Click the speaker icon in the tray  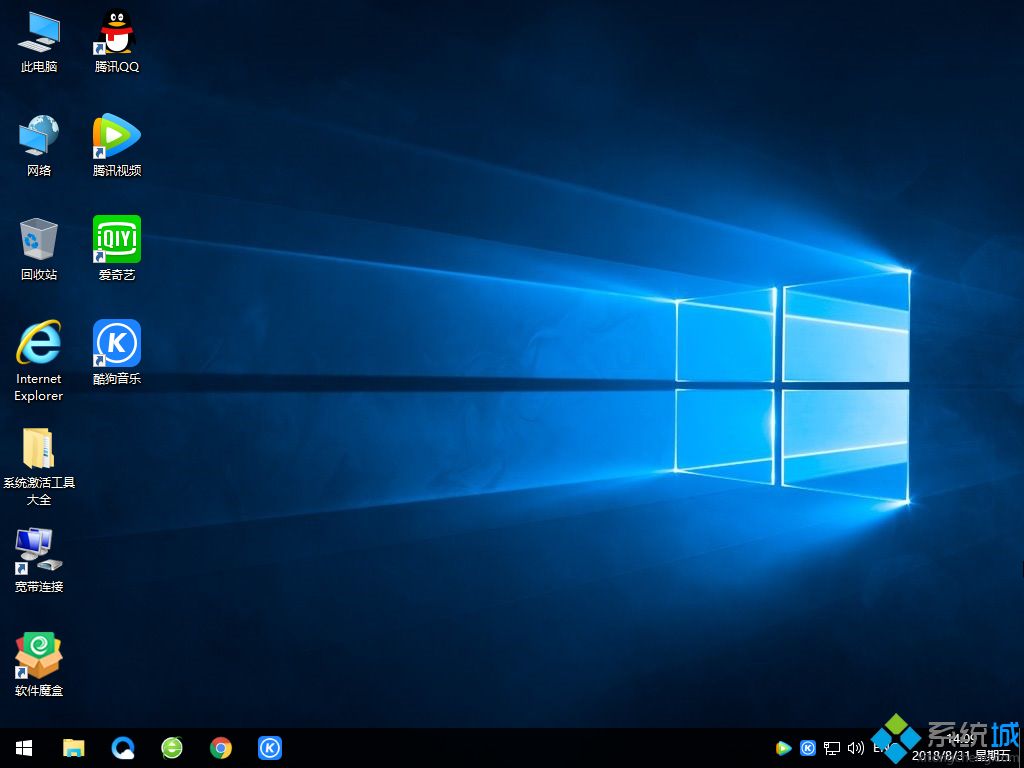(x=855, y=747)
